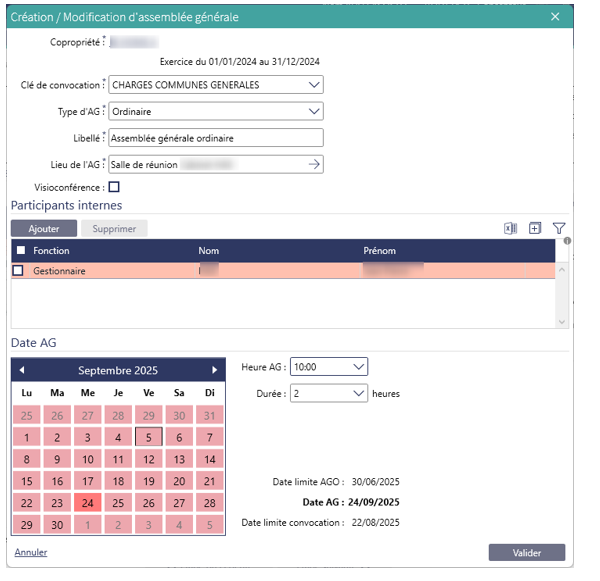This screenshot has height=581, width=600.
Task: Click the Annuler link
Action: (30, 552)
